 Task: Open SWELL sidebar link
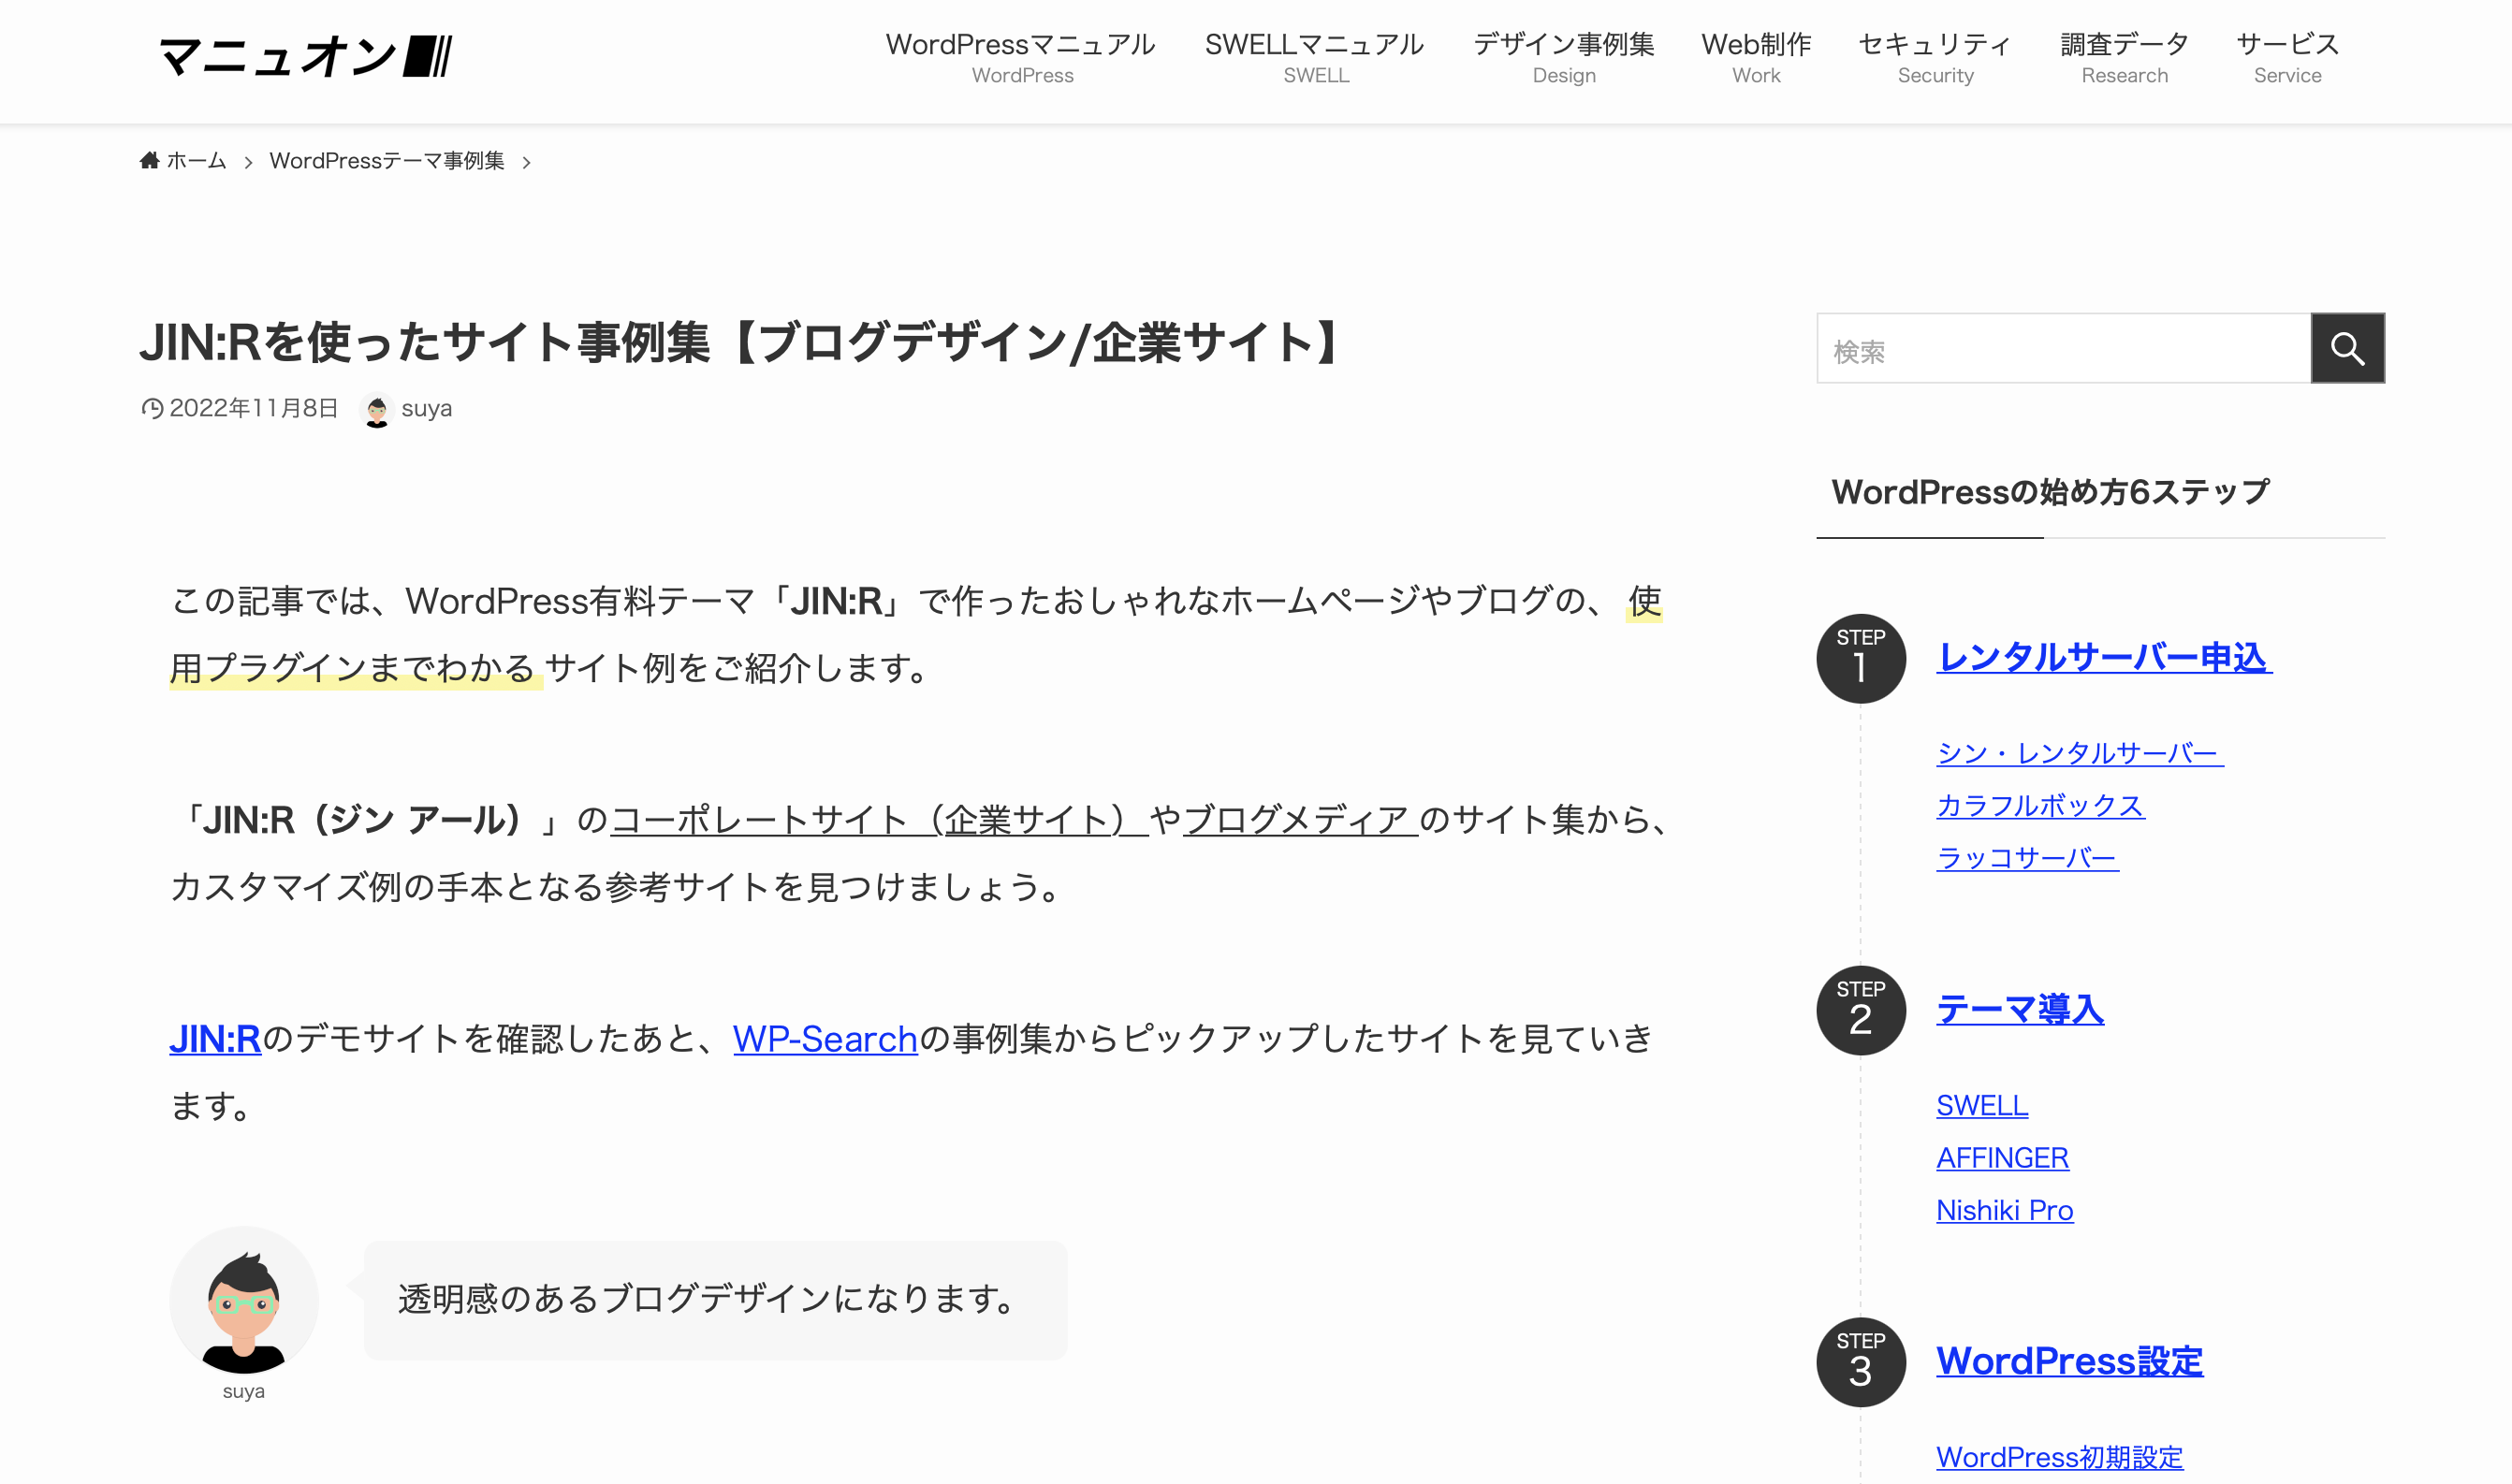1982,1105
